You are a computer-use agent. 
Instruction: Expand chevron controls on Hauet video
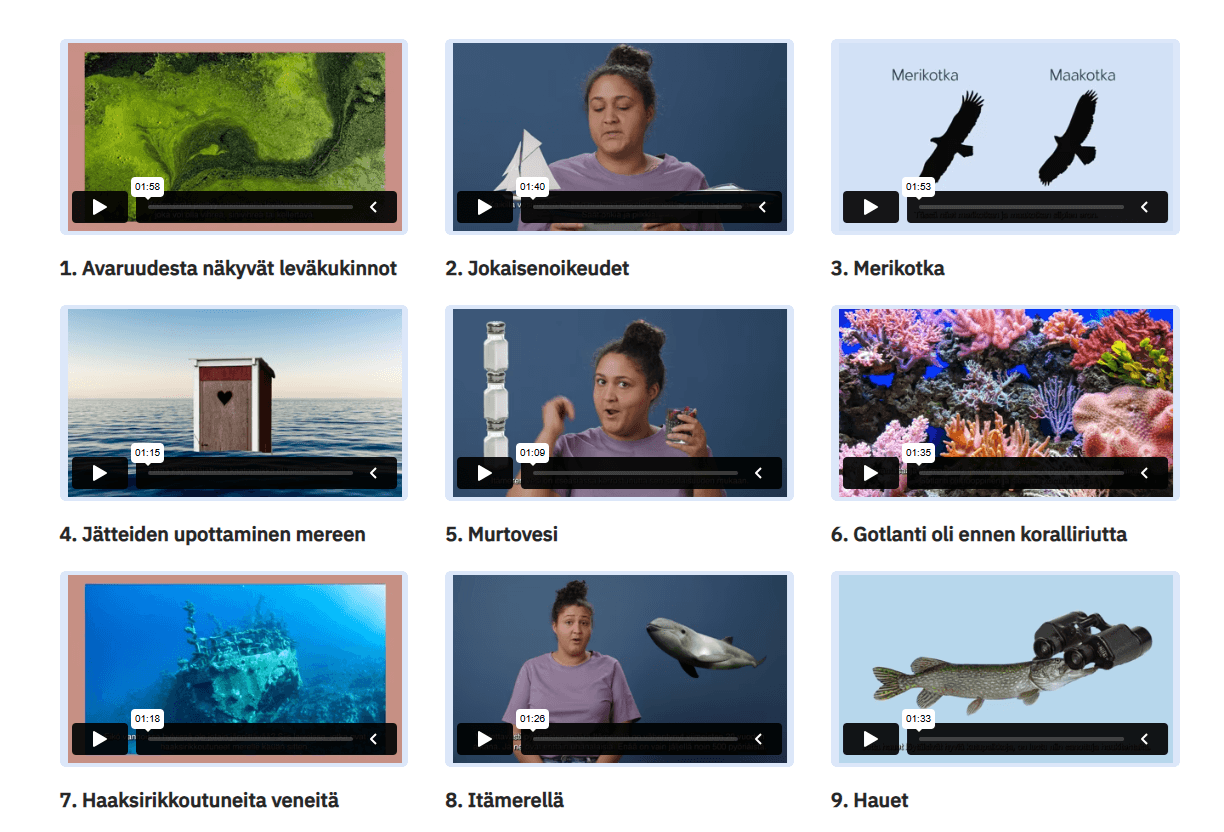[x=1145, y=739]
